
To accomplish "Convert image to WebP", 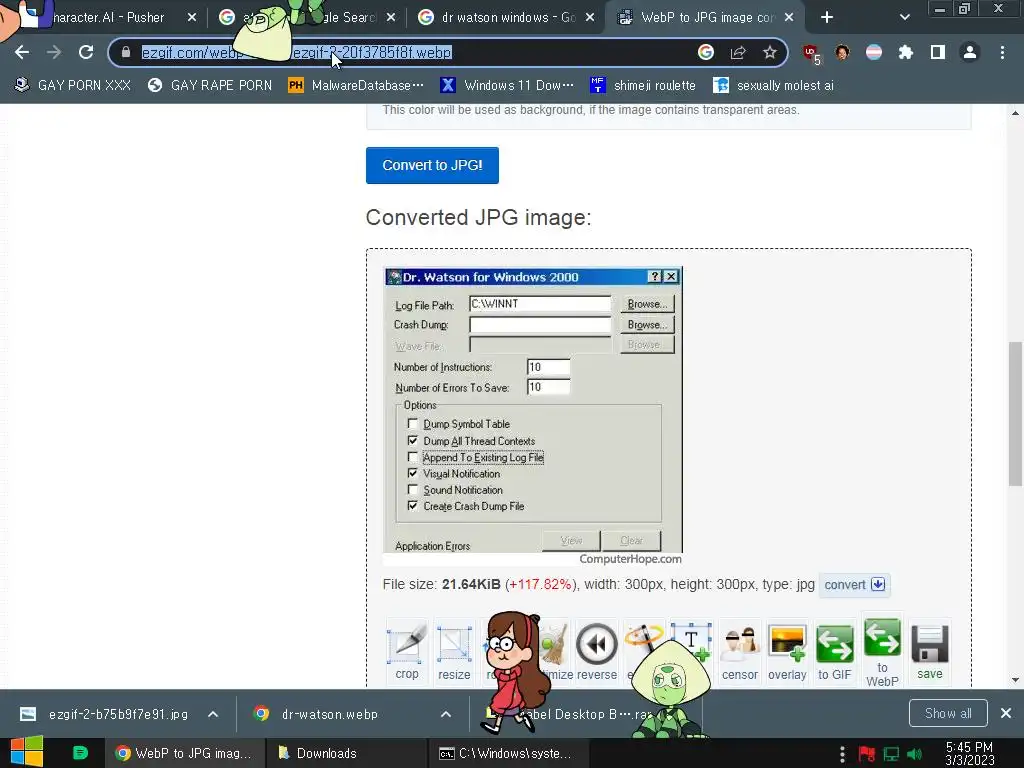I will 882,651.
